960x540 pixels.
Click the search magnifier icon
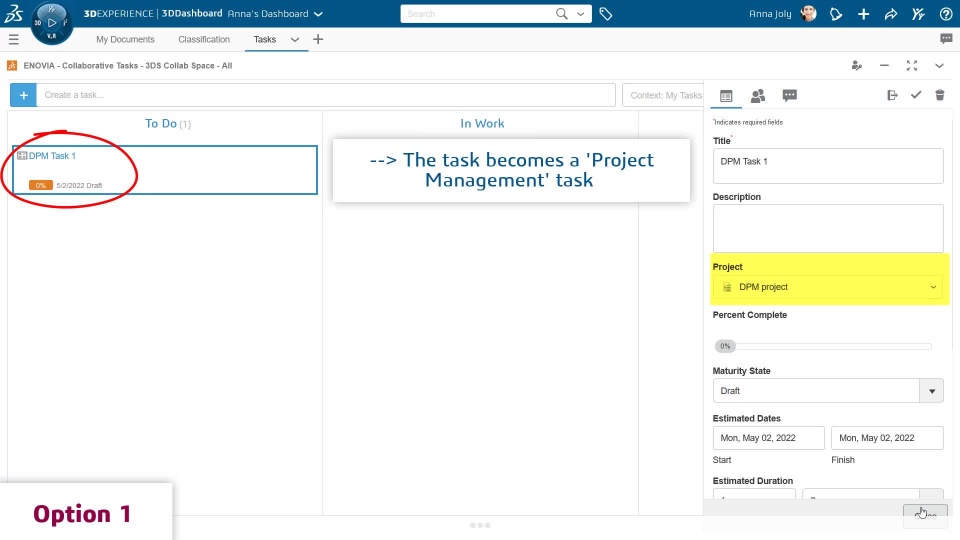point(561,13)
